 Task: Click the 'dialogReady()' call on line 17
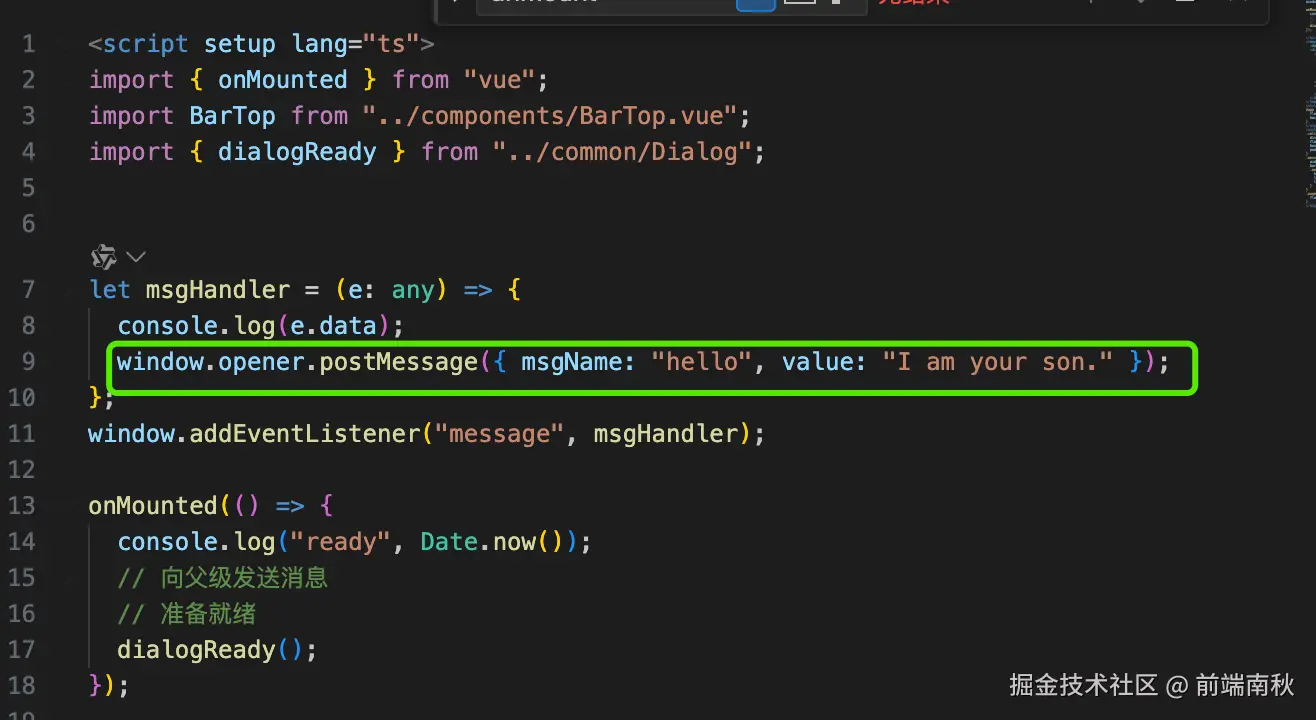tap(210, 650)
